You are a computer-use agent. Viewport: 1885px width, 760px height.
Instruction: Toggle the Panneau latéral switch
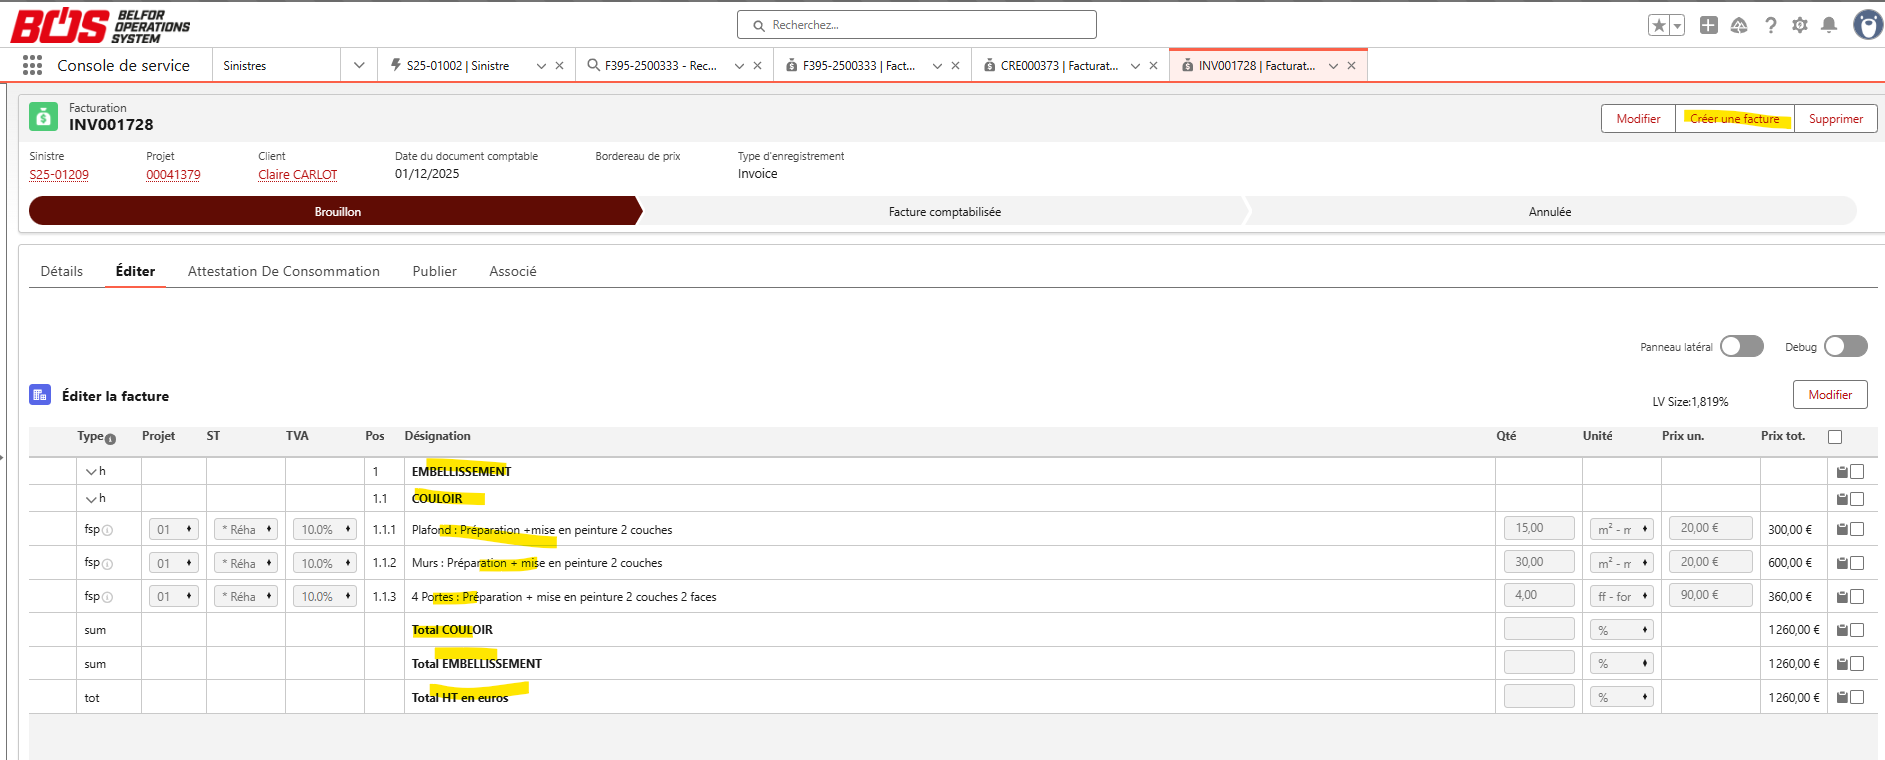[x=1742, y=346]
